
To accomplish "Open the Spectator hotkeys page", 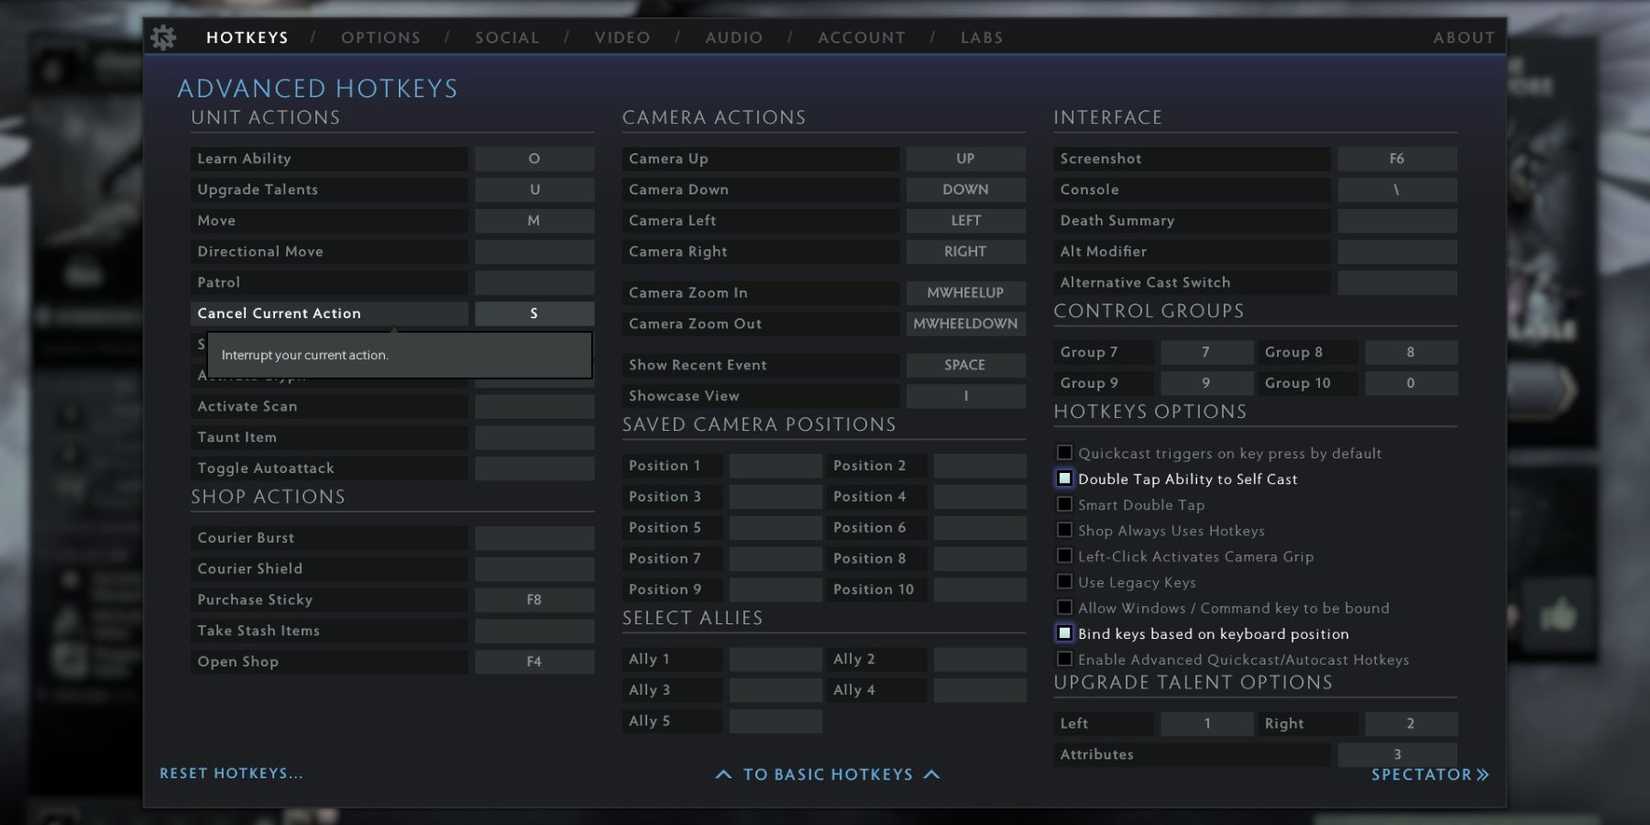I will coord(1430,774).
